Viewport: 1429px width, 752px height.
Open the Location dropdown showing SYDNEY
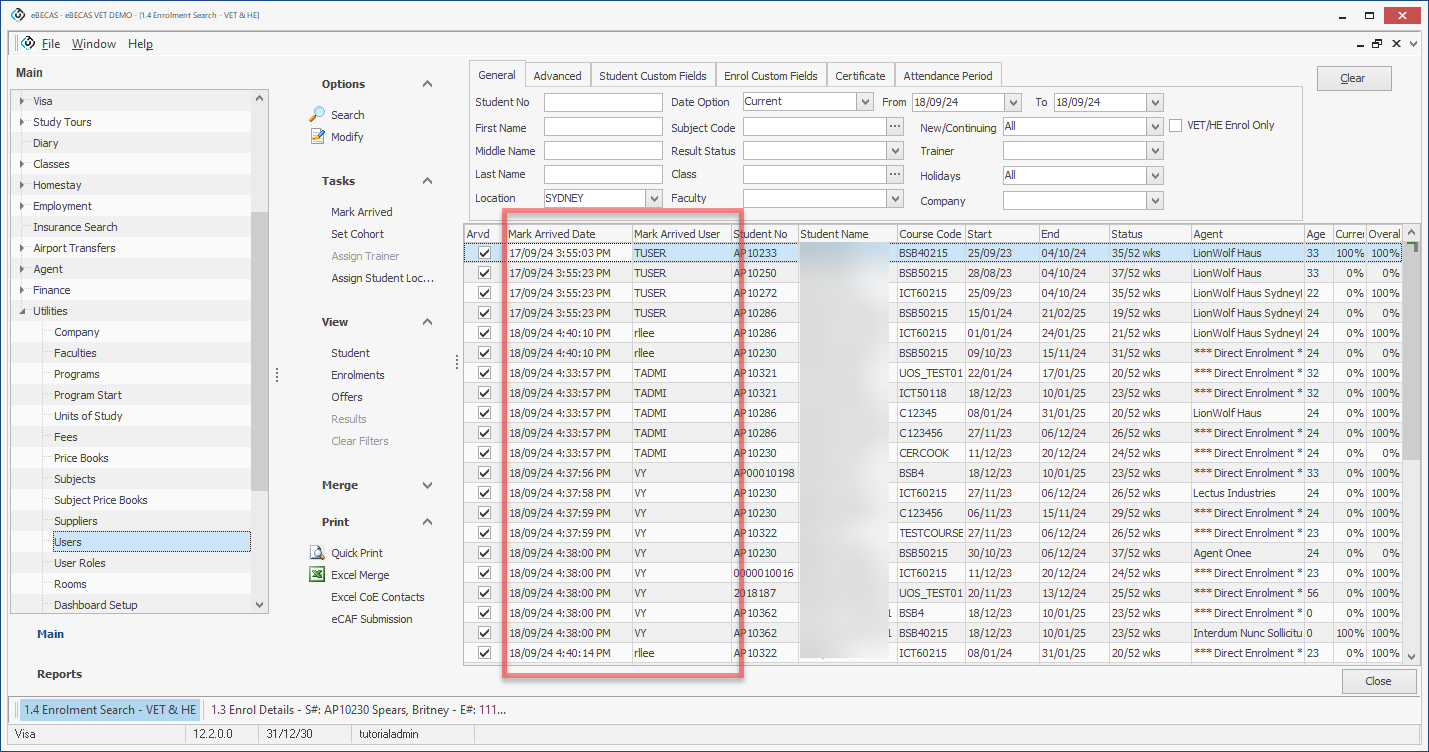pos(654,199)
